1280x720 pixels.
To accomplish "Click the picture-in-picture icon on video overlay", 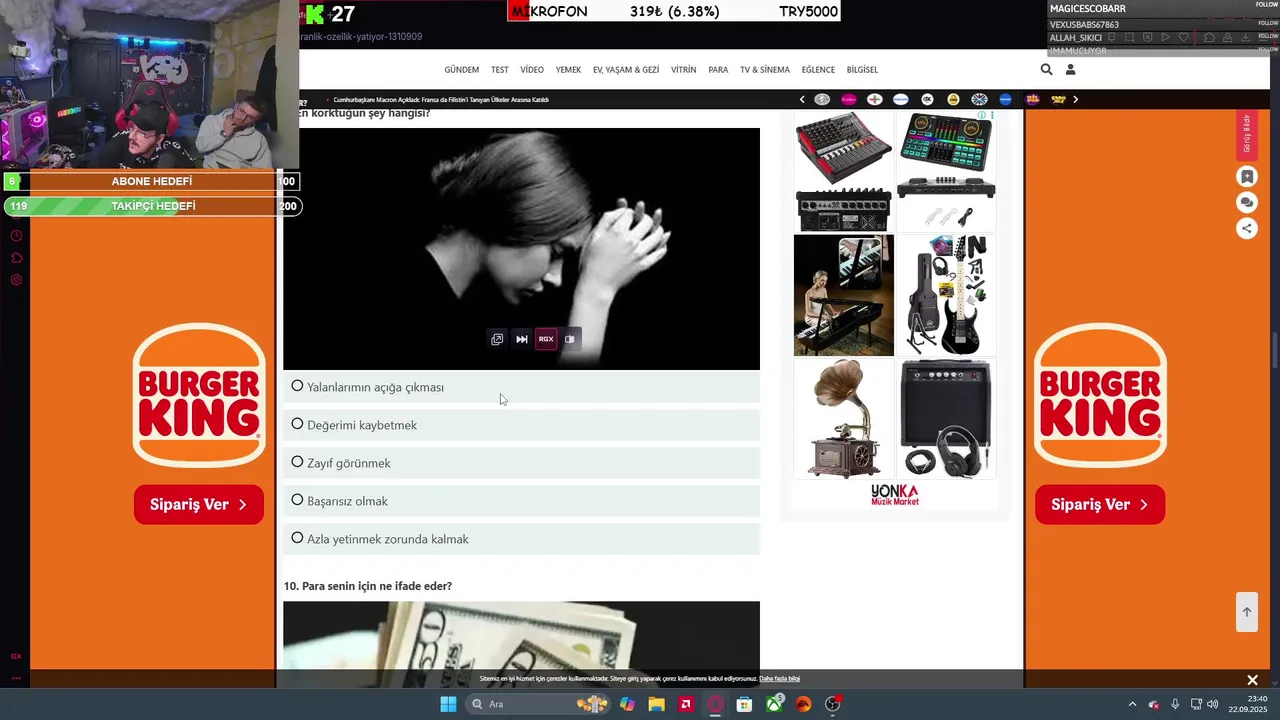I will pyautogui.click(x=497, y=339).
